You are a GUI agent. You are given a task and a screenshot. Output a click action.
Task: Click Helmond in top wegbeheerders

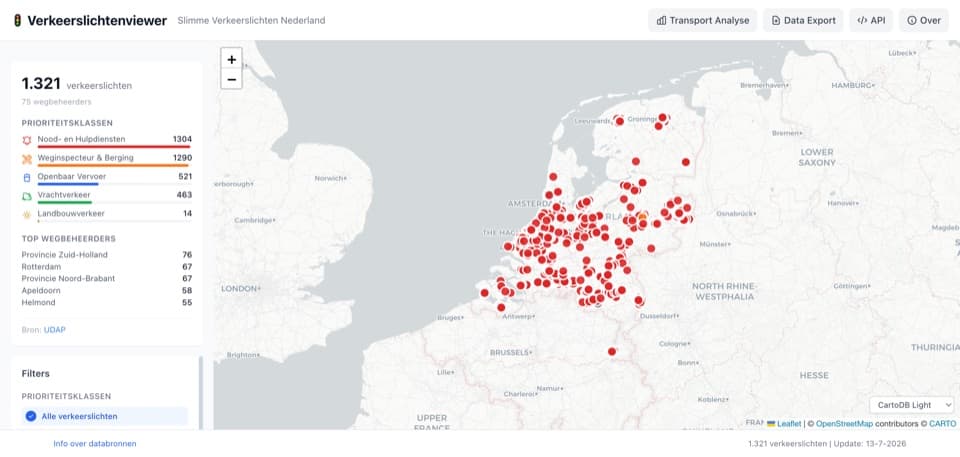38,302
